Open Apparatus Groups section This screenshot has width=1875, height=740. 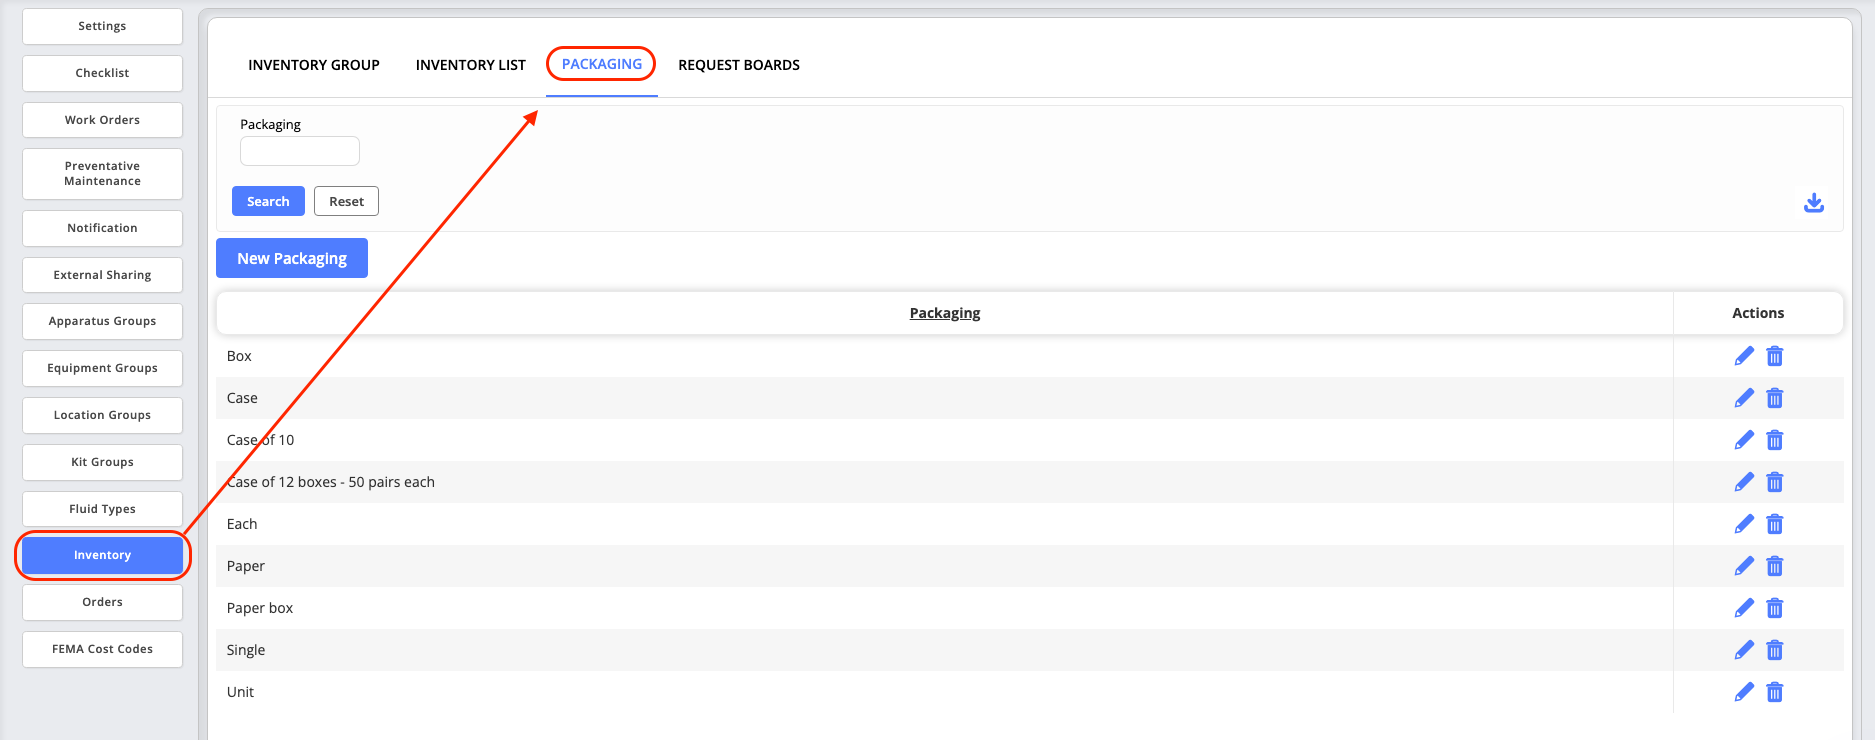(x=102, y=321)
